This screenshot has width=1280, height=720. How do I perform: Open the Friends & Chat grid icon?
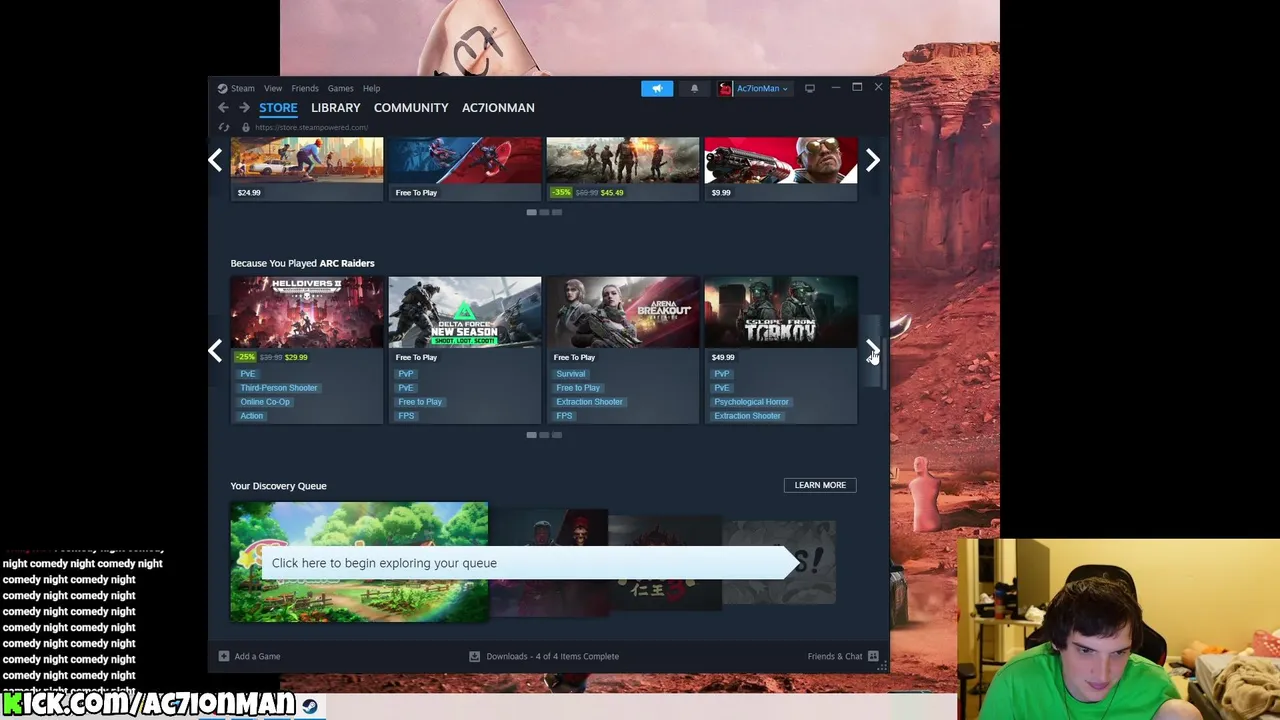[873, 656]
